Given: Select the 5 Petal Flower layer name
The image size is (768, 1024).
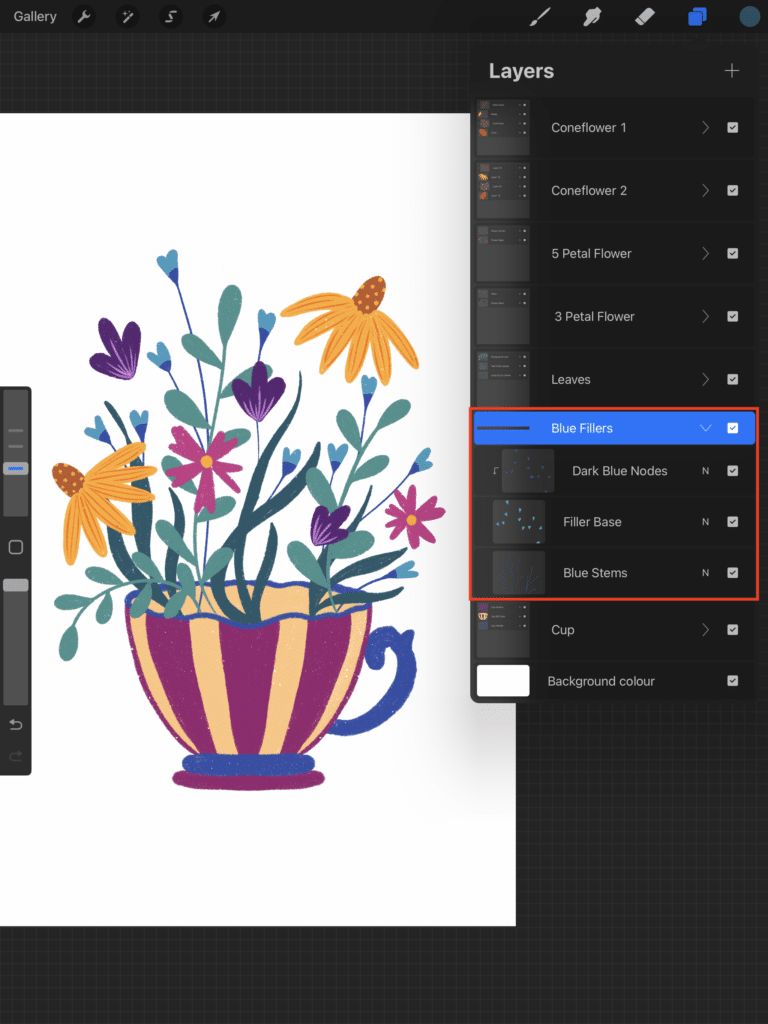Looking at the screenshot, I should pos(591,253).
